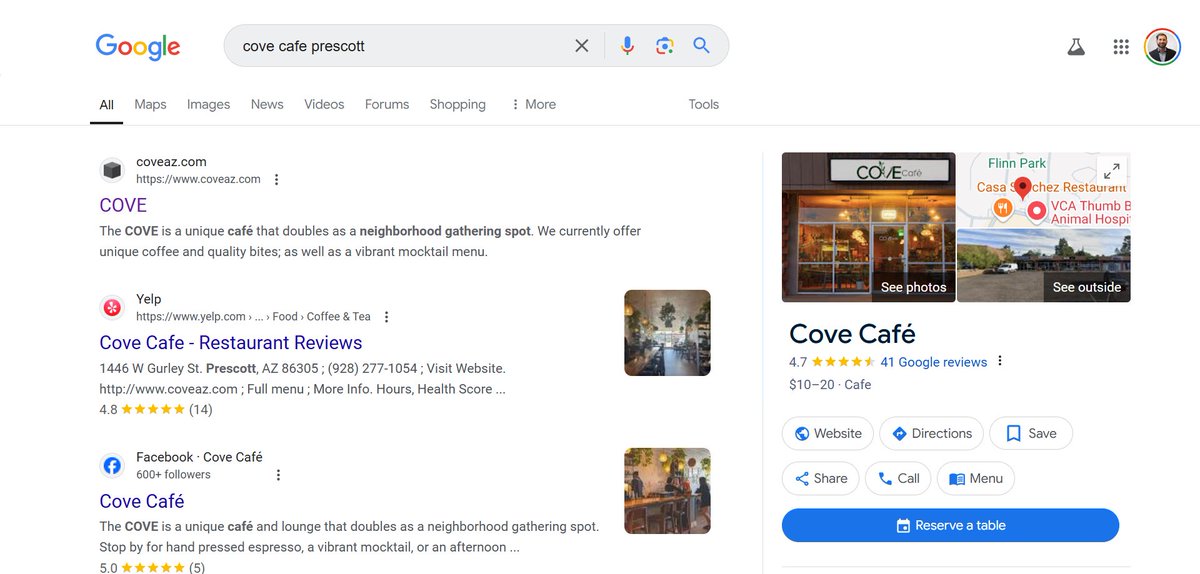Viewport: 1200px width, 574px height.
Task: Click the Yelp favicon
Action: pyautogui.click(x=113, y=308)
